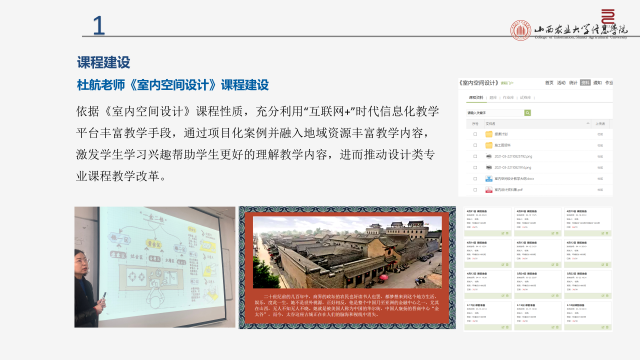Select the checkbox of the second PNG file
The height and width of the screenshot is (360, 640).
click(x=475, y=167)
